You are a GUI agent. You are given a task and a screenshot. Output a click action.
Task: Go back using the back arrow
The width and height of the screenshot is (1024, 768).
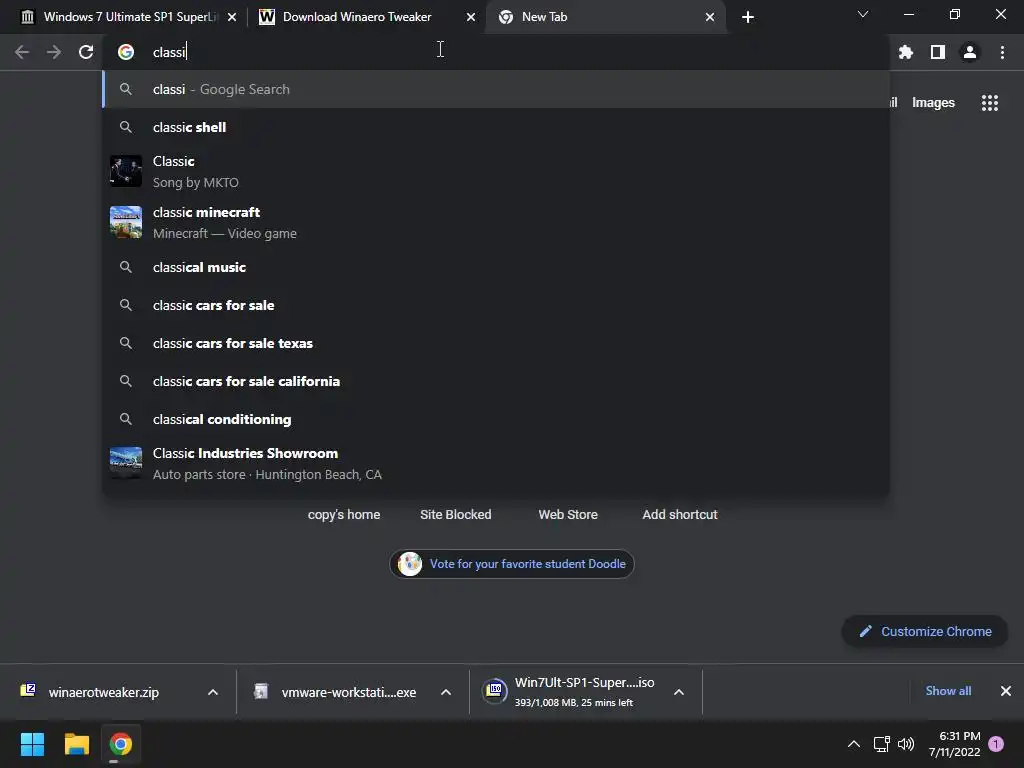pos(22,52)
